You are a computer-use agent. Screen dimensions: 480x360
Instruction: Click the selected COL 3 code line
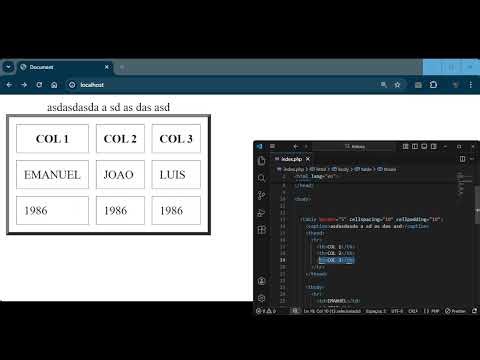(337, 260)
